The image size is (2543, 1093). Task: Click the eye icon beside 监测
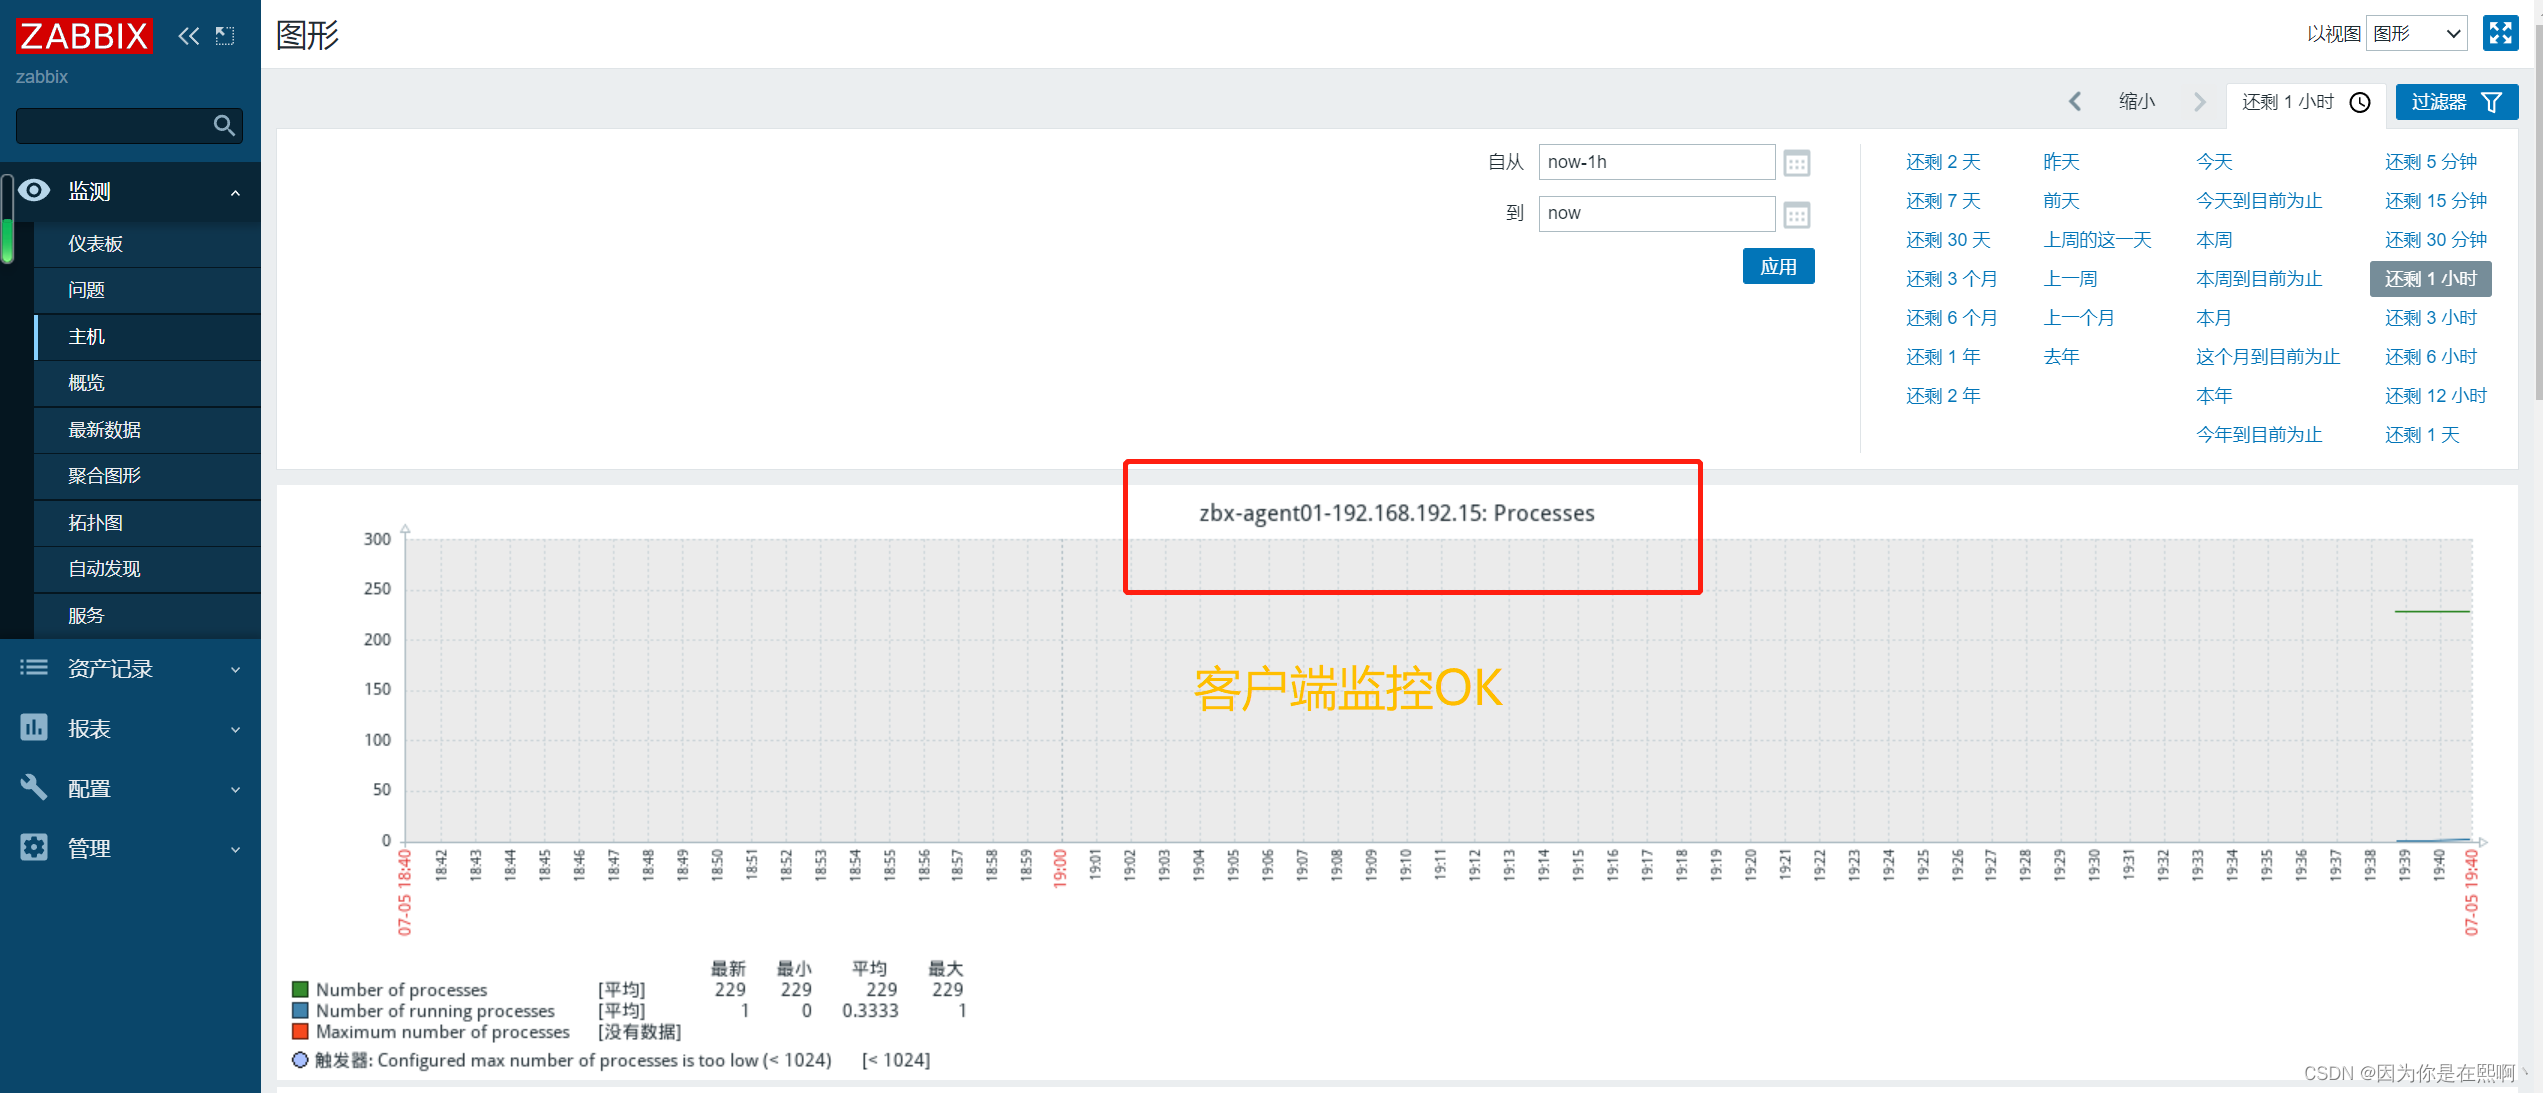pos(34,190)
